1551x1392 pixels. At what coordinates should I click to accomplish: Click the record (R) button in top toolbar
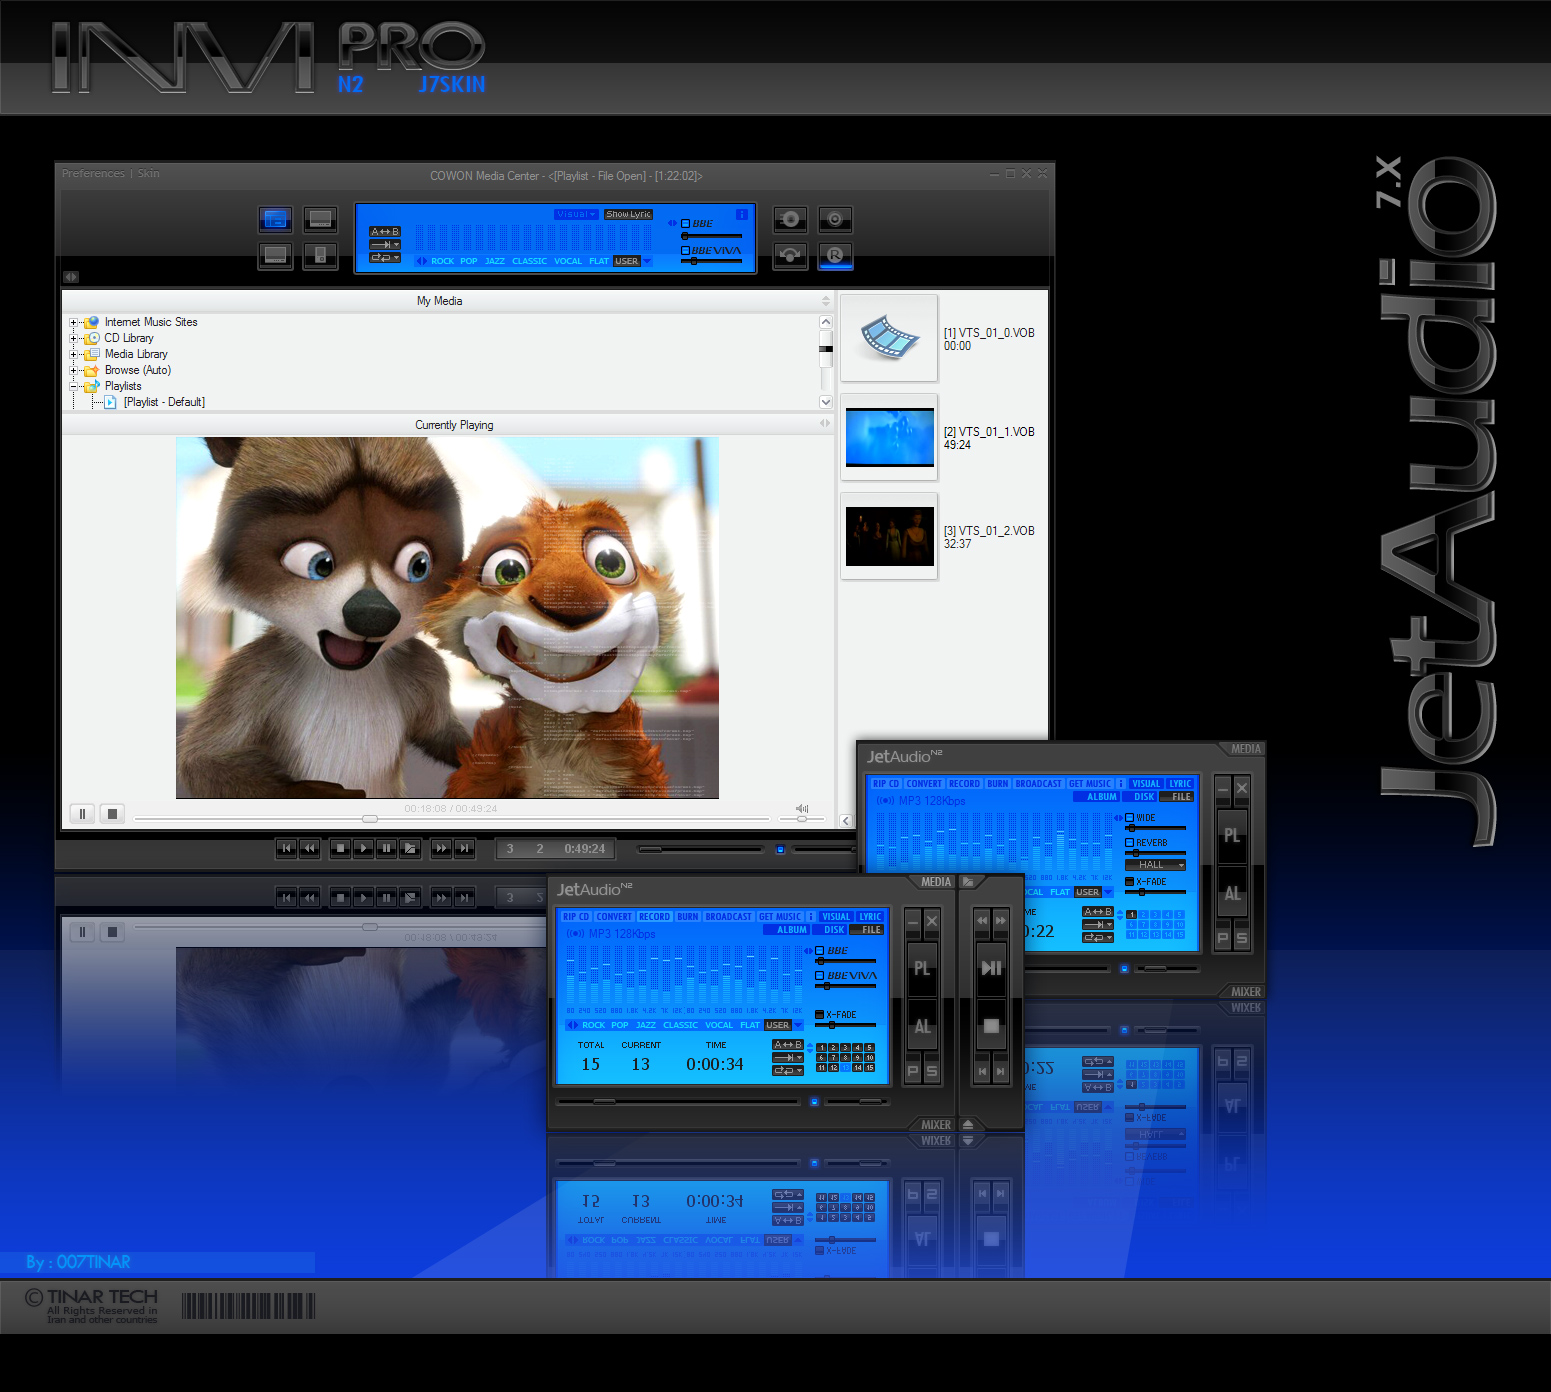[x=835, y=255]
